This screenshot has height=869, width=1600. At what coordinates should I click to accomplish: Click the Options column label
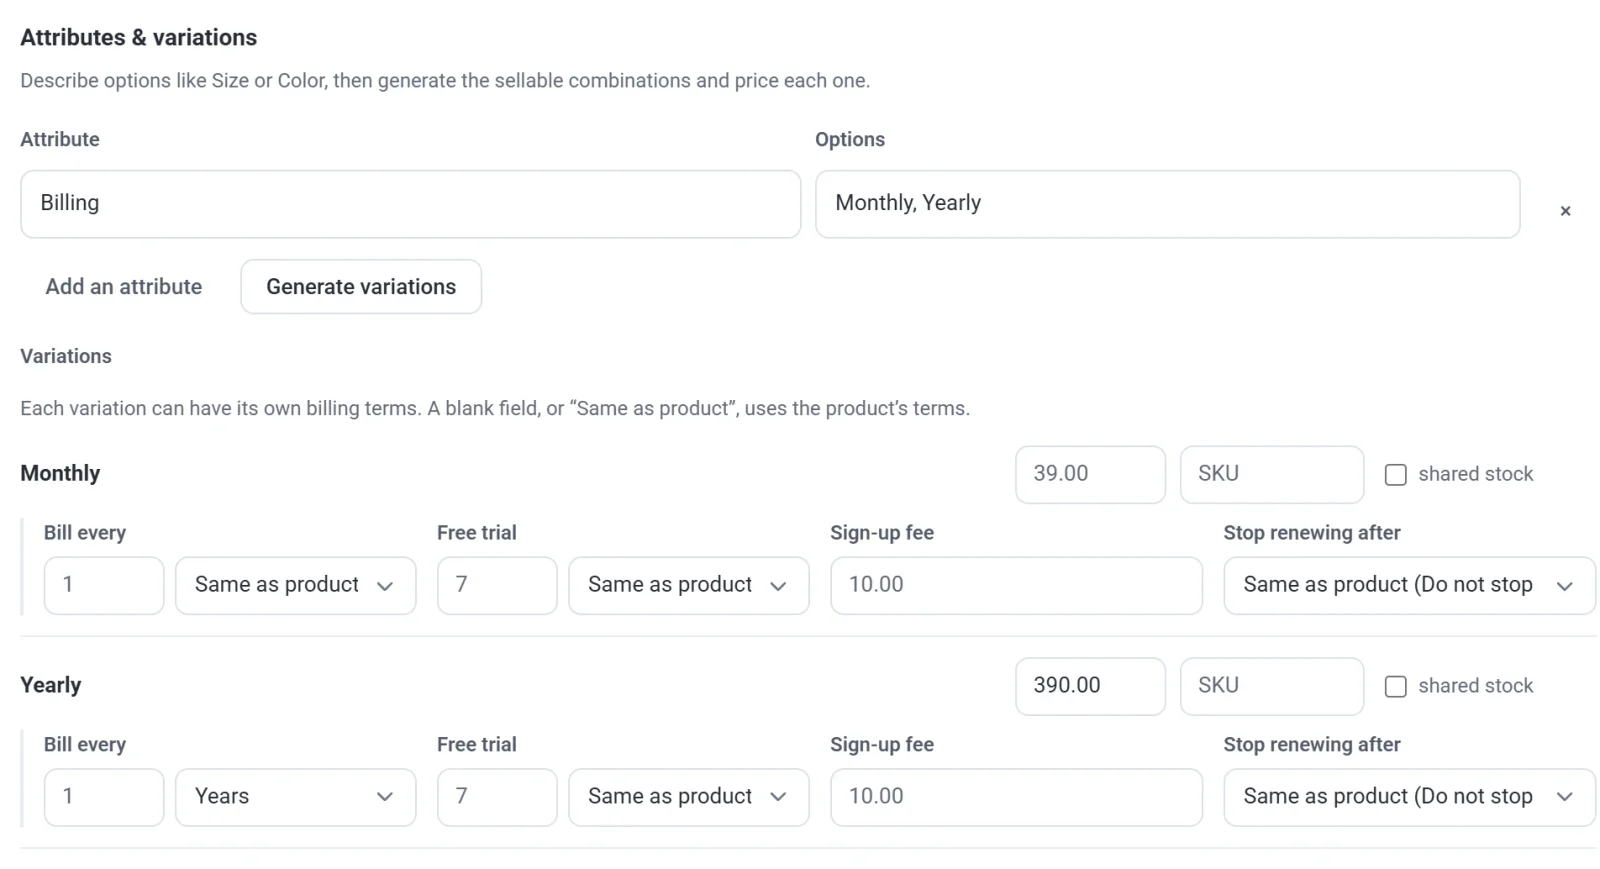coord(850,140)
